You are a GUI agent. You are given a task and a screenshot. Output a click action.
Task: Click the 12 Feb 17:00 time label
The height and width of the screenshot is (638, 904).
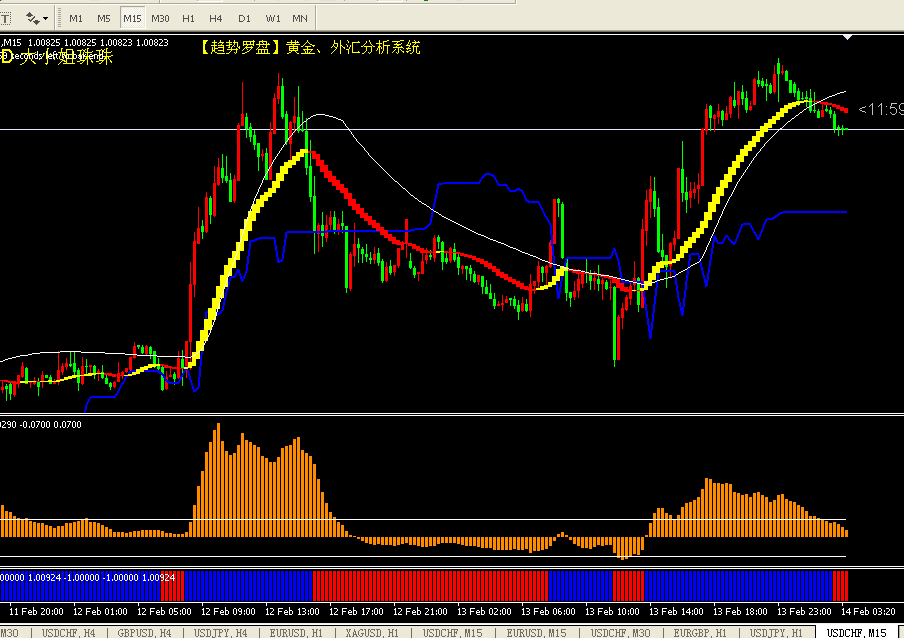[356, 611]
